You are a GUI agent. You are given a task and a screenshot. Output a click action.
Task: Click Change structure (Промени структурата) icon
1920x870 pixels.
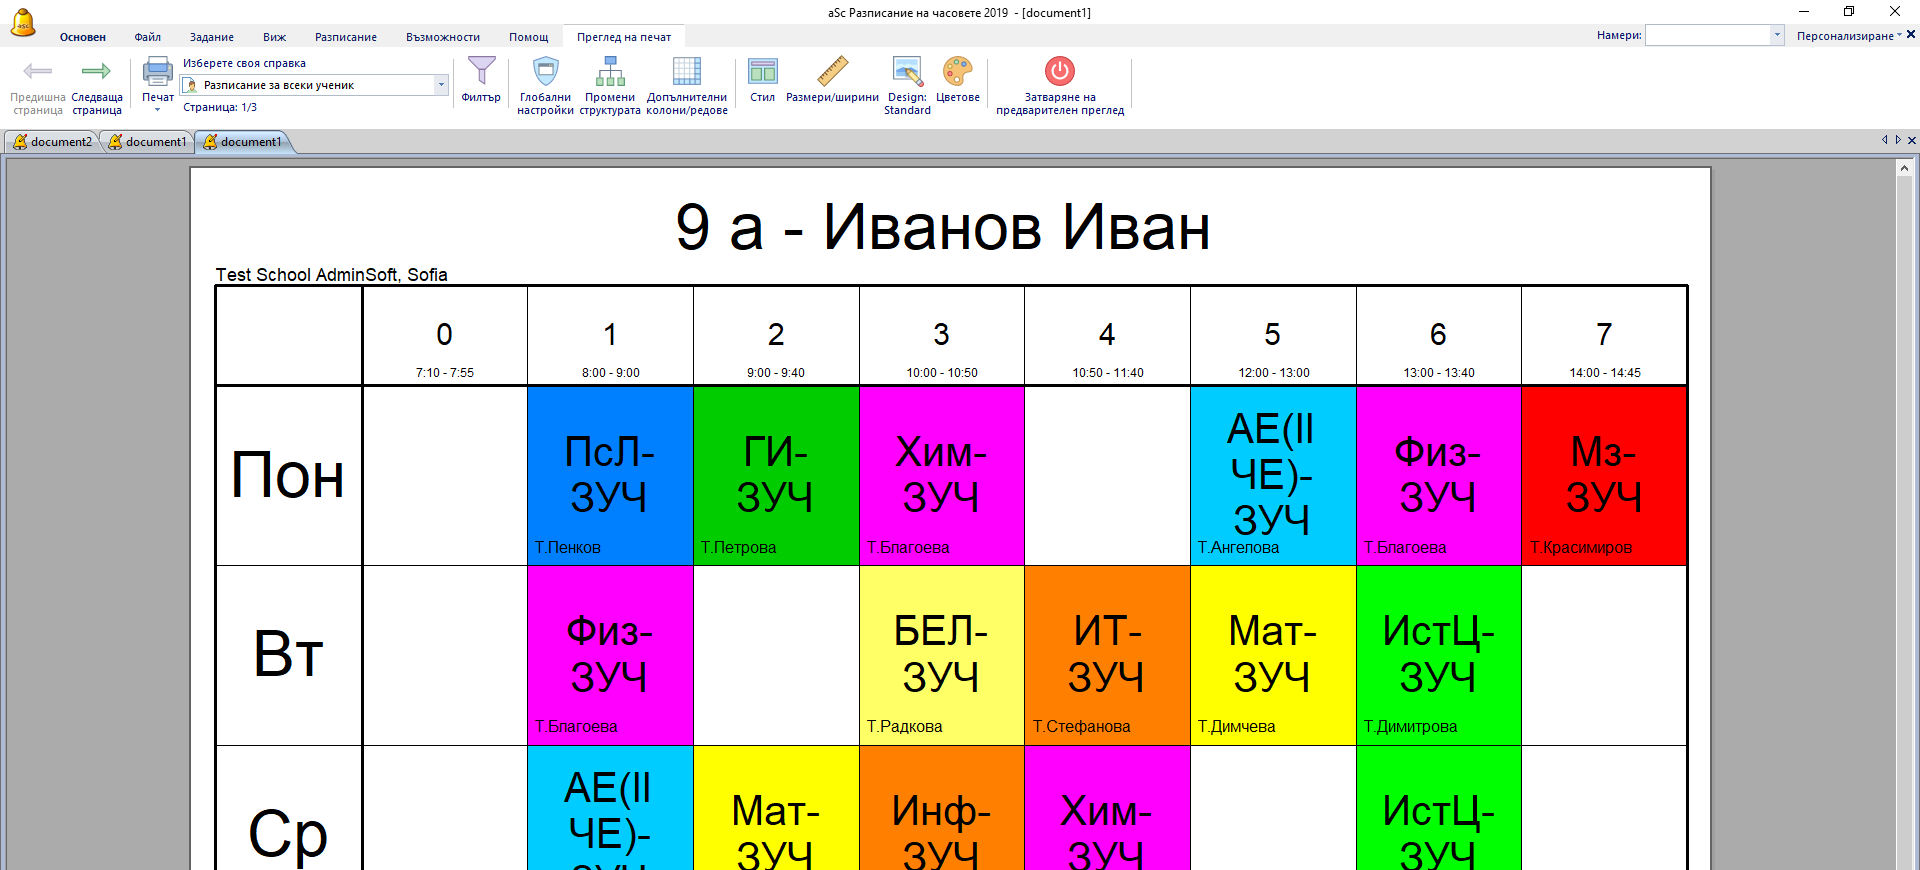pyautogui.click(x=609, y=73)
